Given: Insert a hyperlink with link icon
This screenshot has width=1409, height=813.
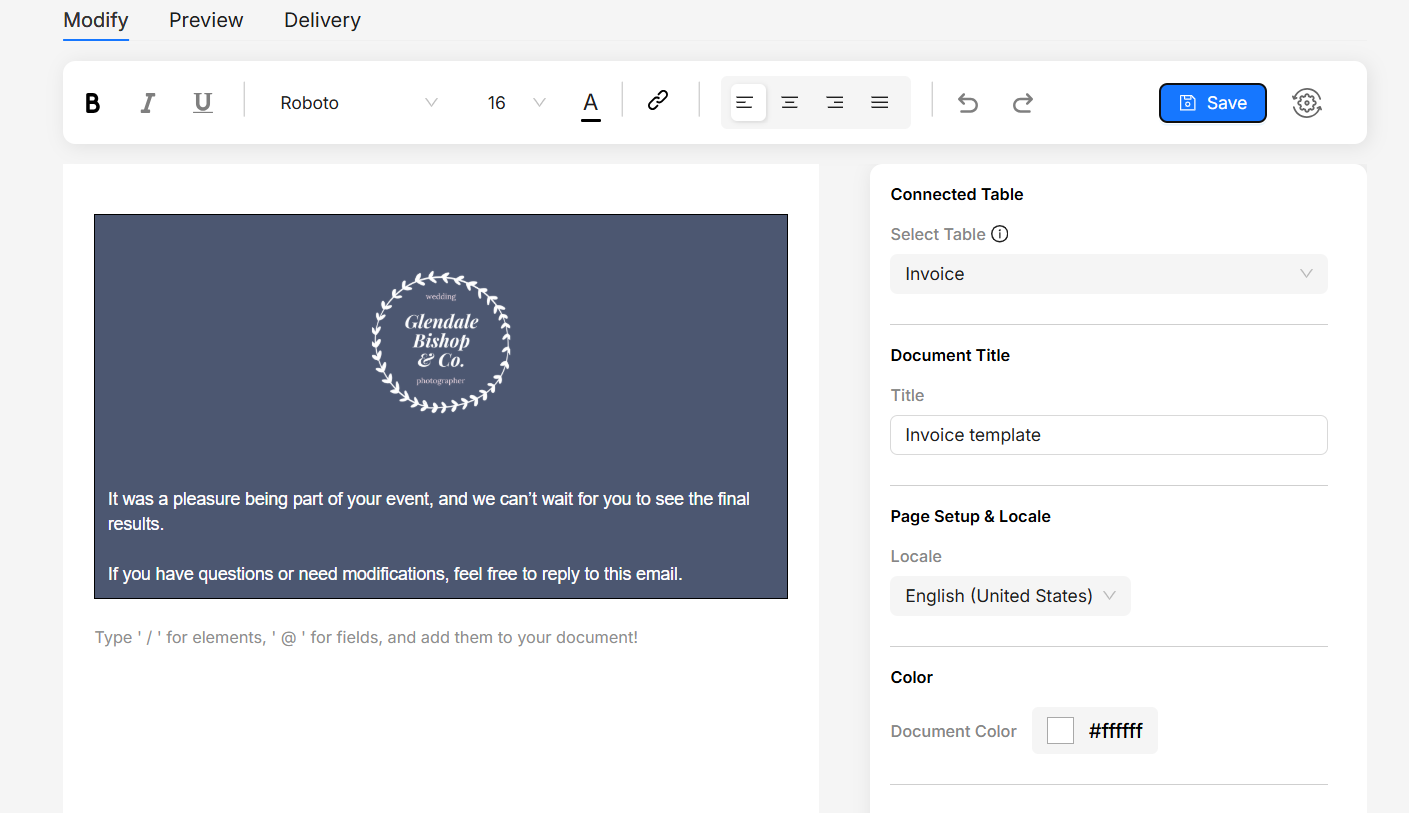Looking at the screenshot, I should 657,100.
